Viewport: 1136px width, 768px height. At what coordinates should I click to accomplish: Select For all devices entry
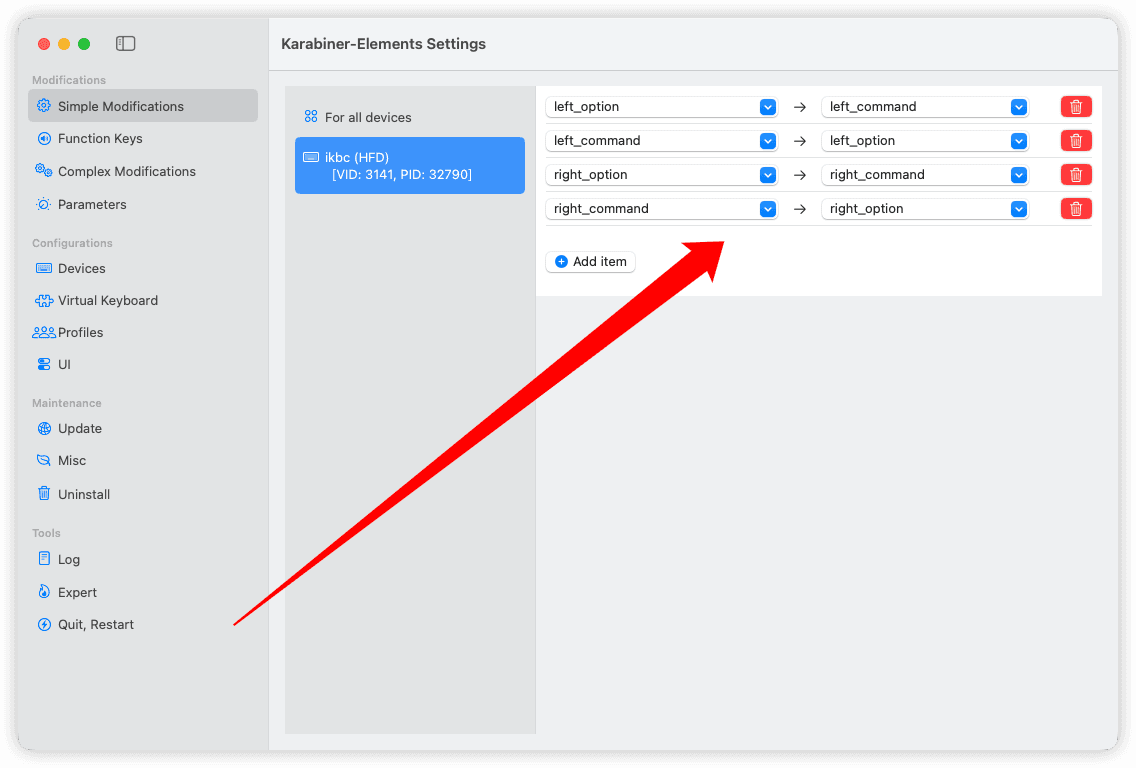point(368,118)
